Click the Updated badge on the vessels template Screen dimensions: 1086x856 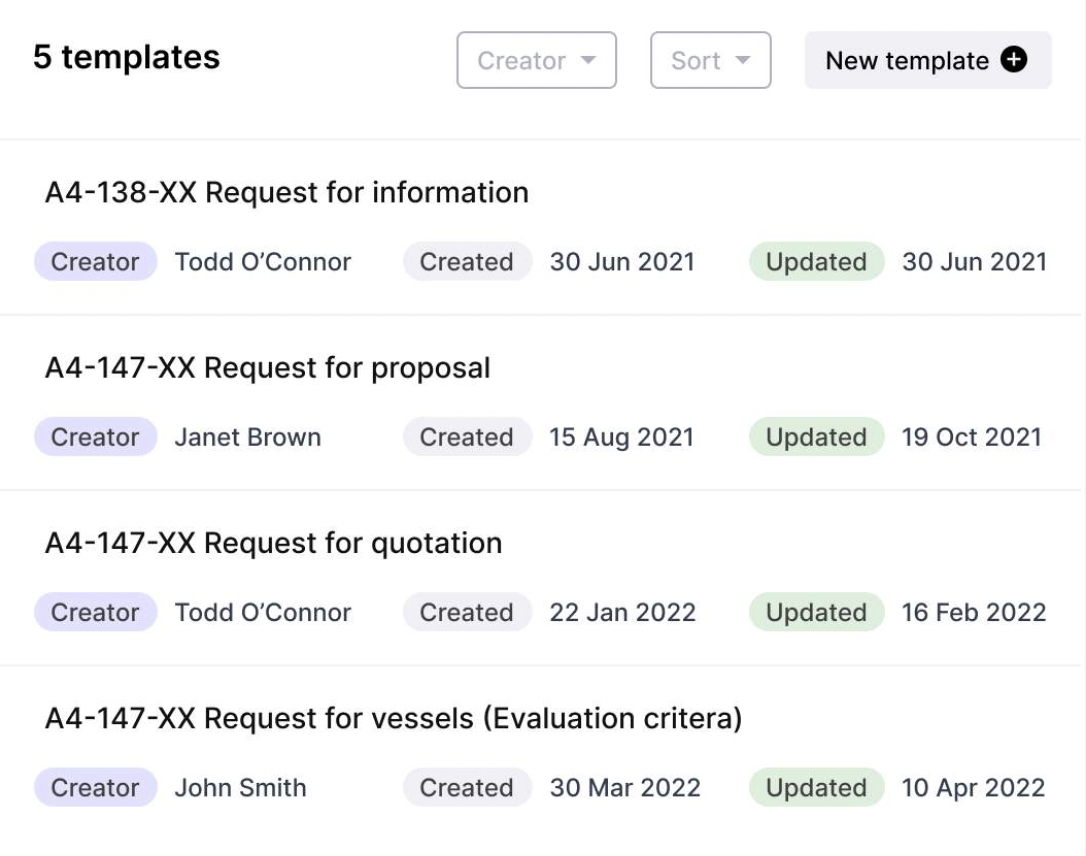(x=816, y=787)
